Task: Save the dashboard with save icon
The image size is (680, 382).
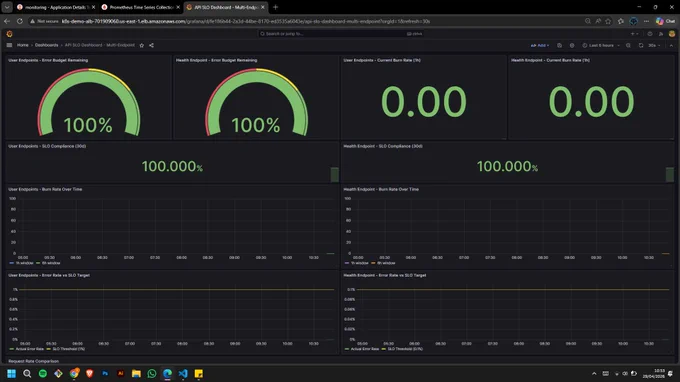Action: (x=559, y=45)
